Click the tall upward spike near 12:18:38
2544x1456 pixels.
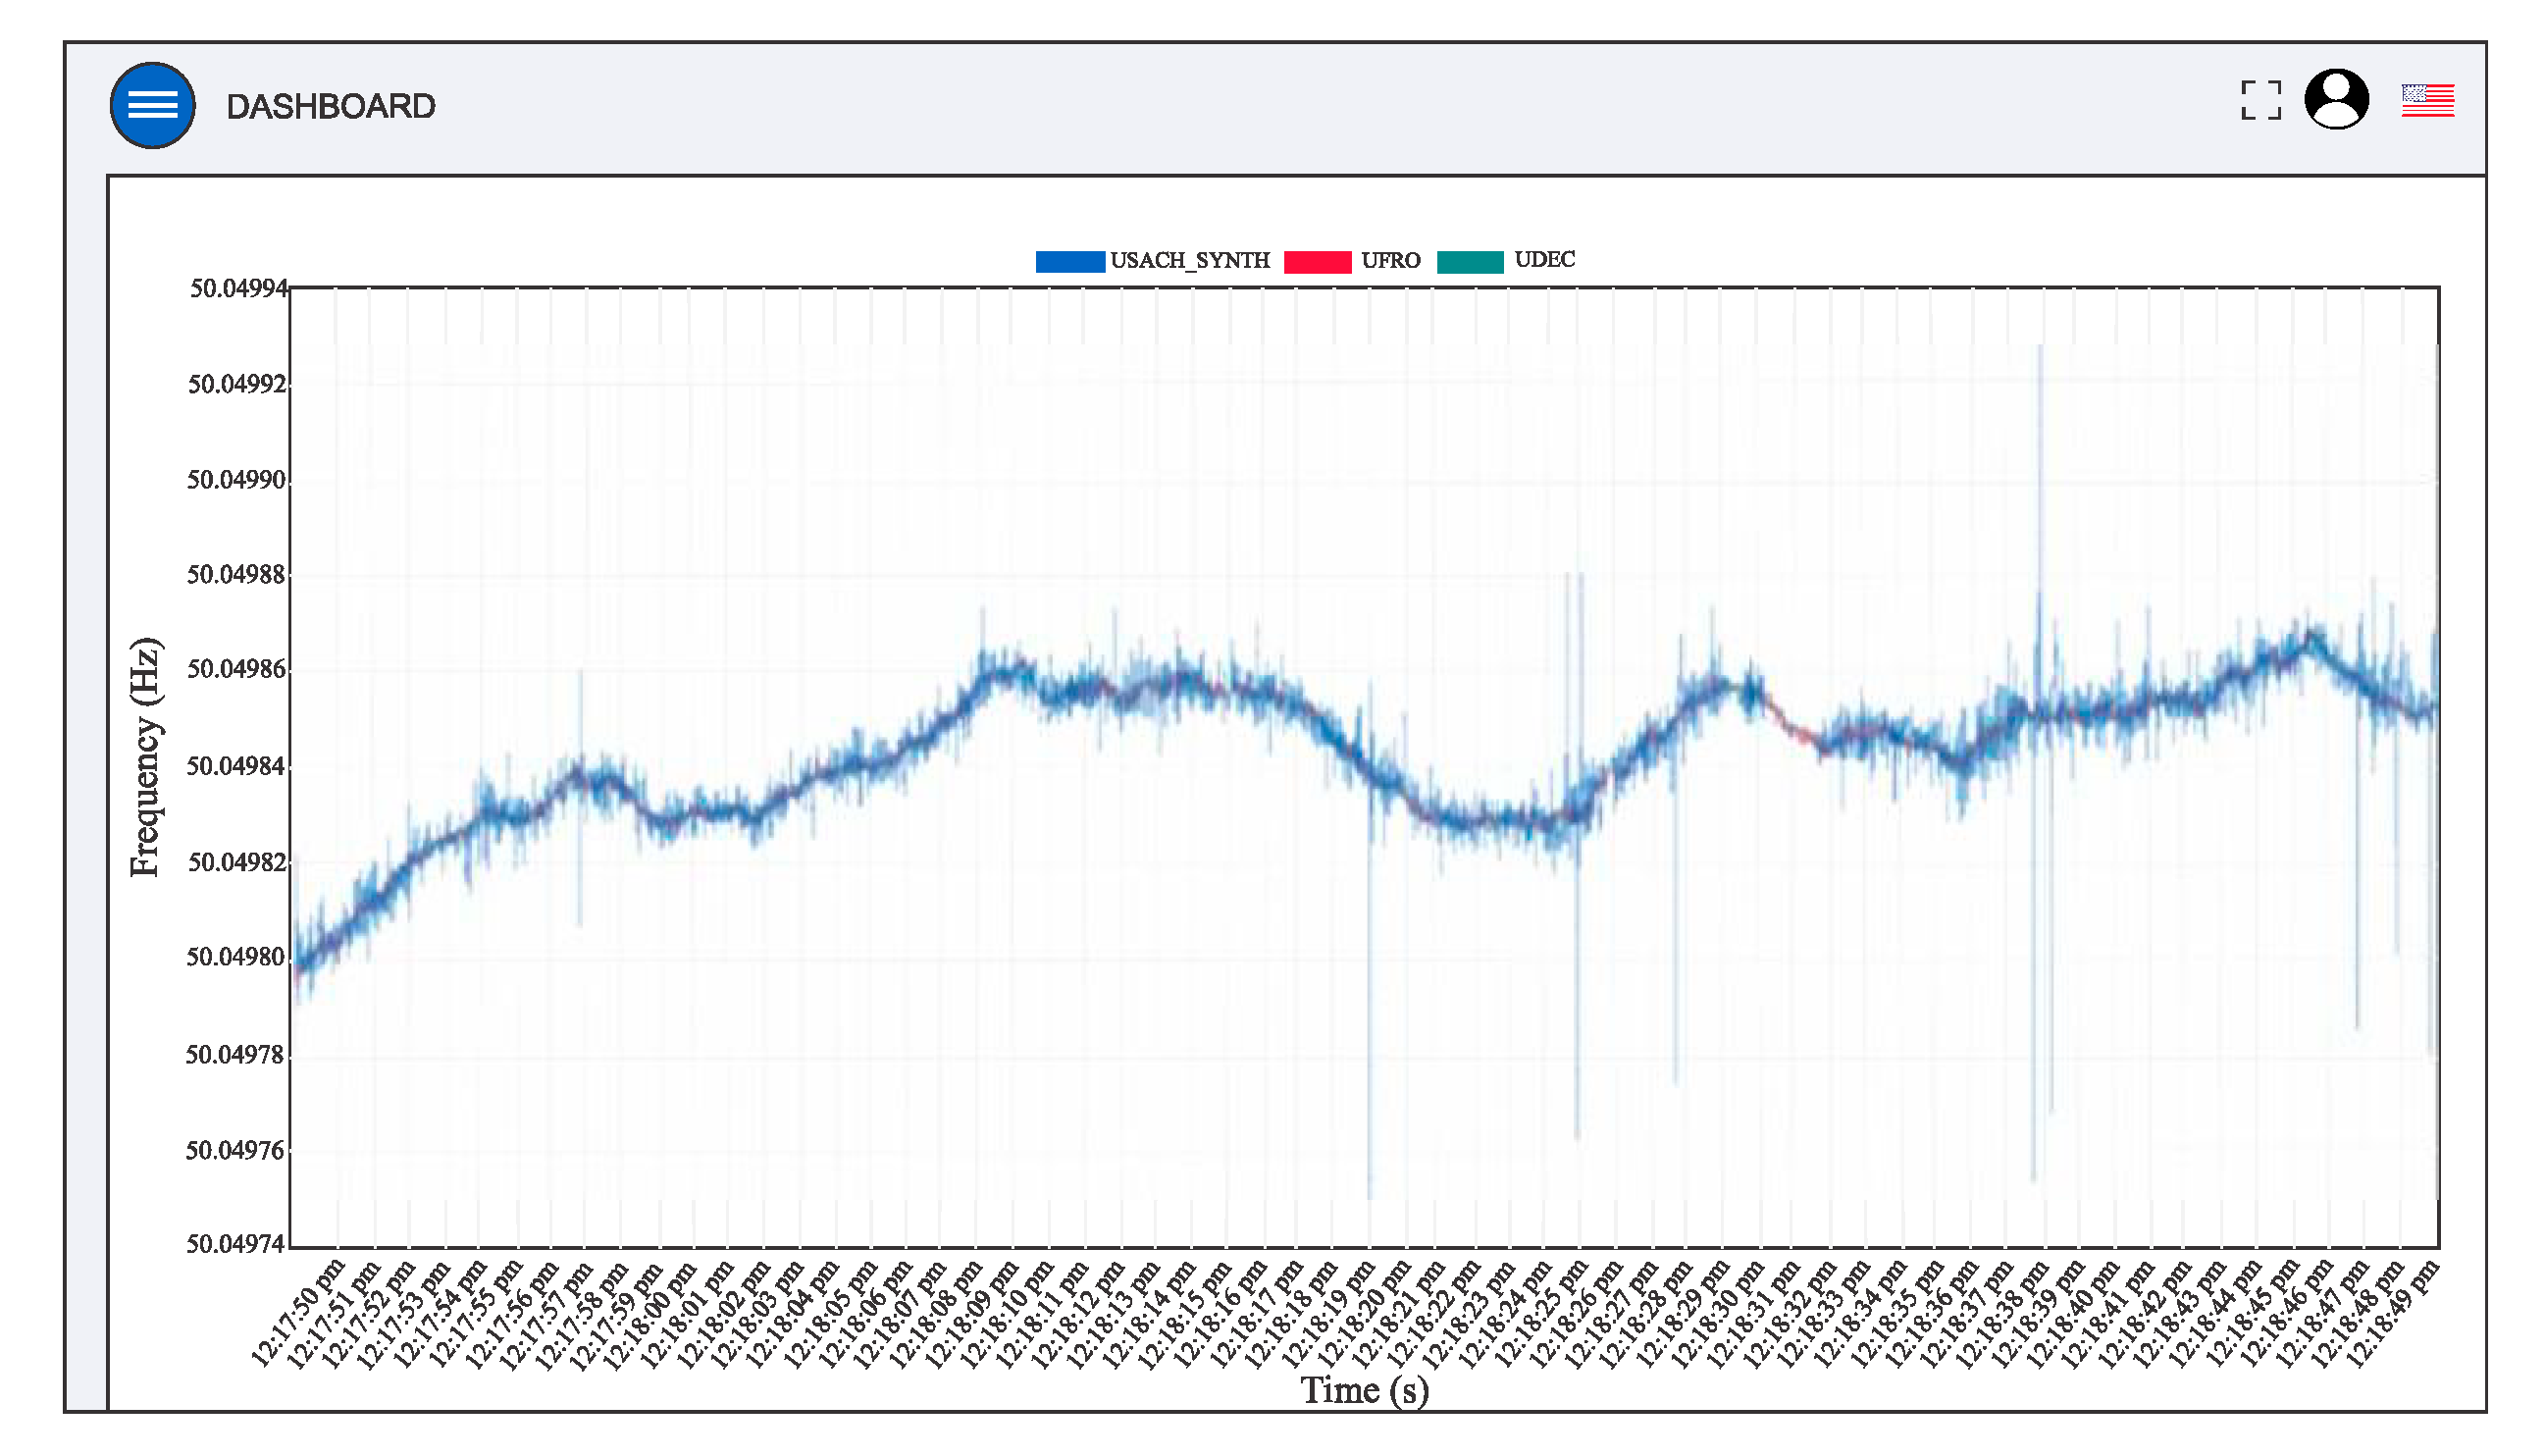[x=2040, y=450]
